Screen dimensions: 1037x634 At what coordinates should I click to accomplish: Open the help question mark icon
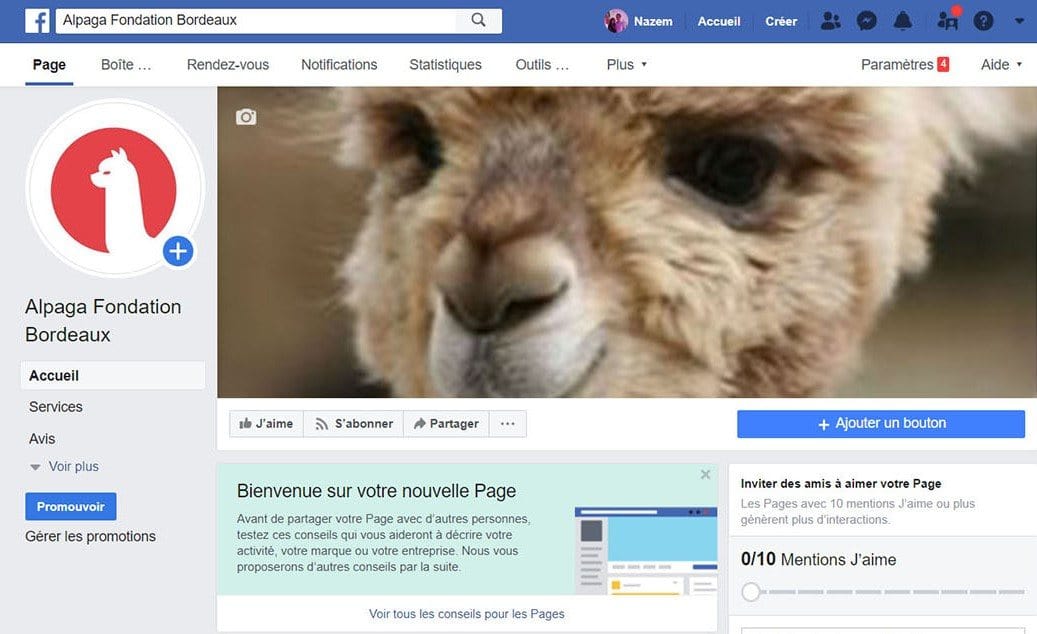983,20
